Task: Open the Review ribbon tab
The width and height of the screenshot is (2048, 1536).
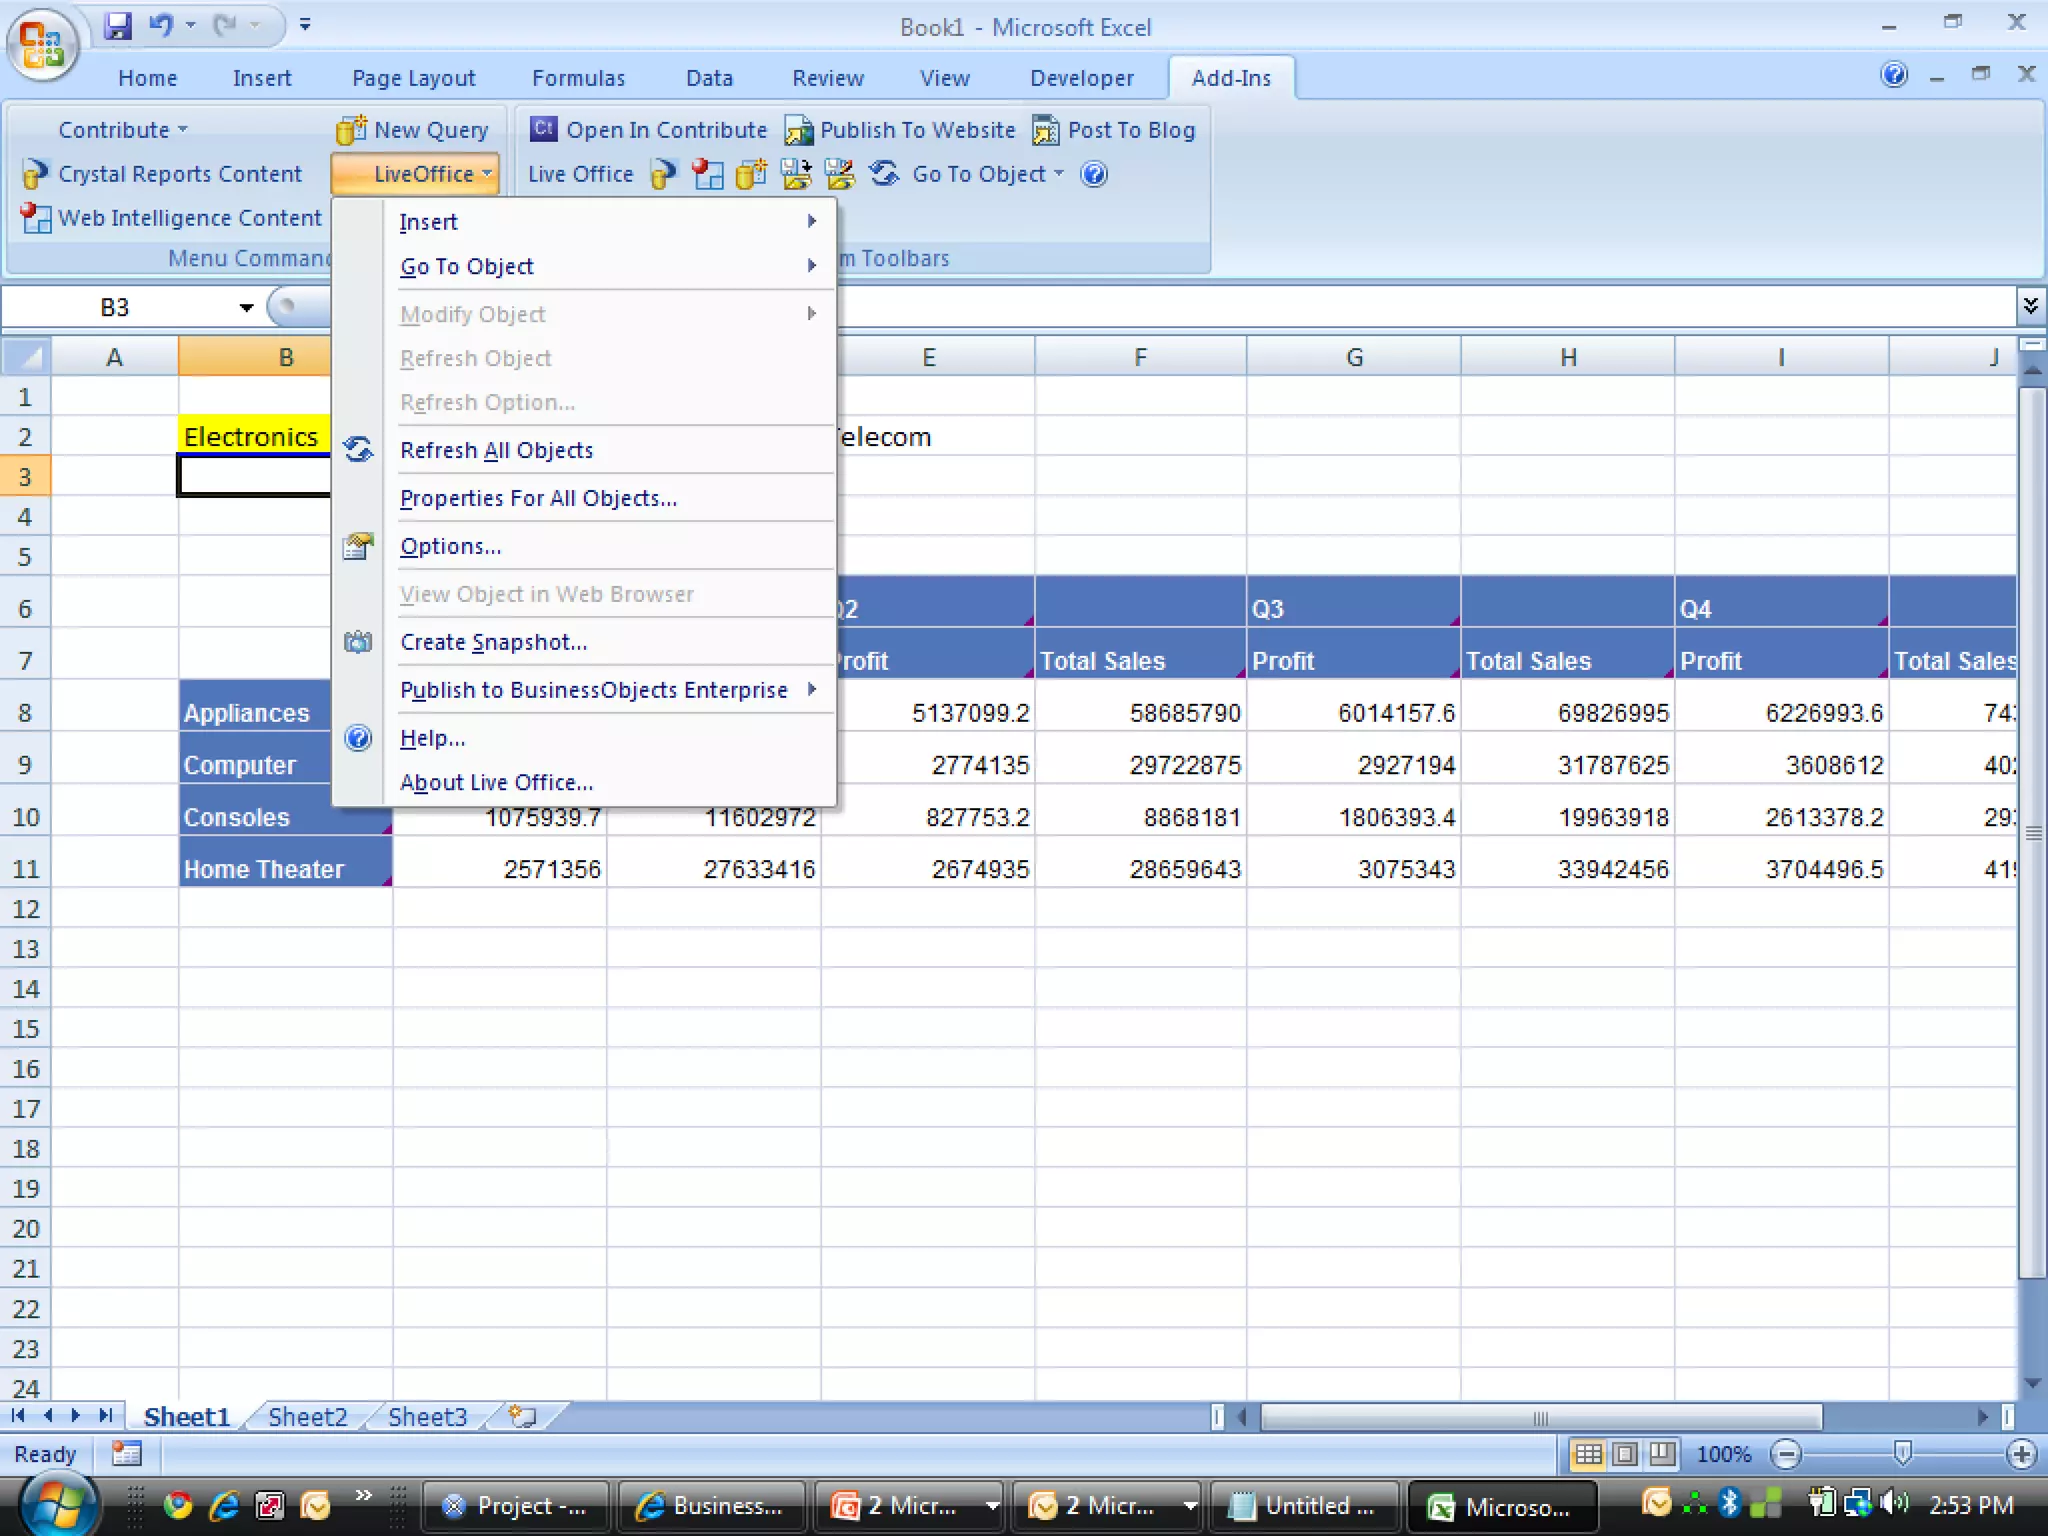Action: [x=827, y=78]
